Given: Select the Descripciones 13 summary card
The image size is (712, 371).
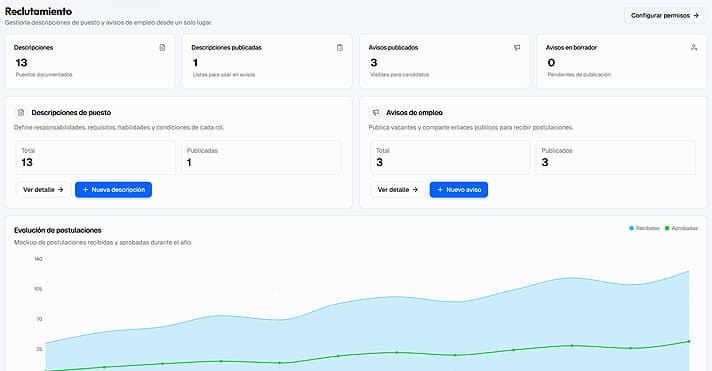Looking at the screenshot, I should coord(90,61).
